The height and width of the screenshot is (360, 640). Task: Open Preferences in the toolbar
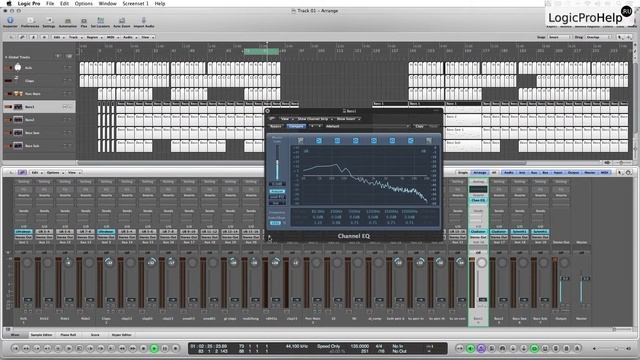coord(30,22)
